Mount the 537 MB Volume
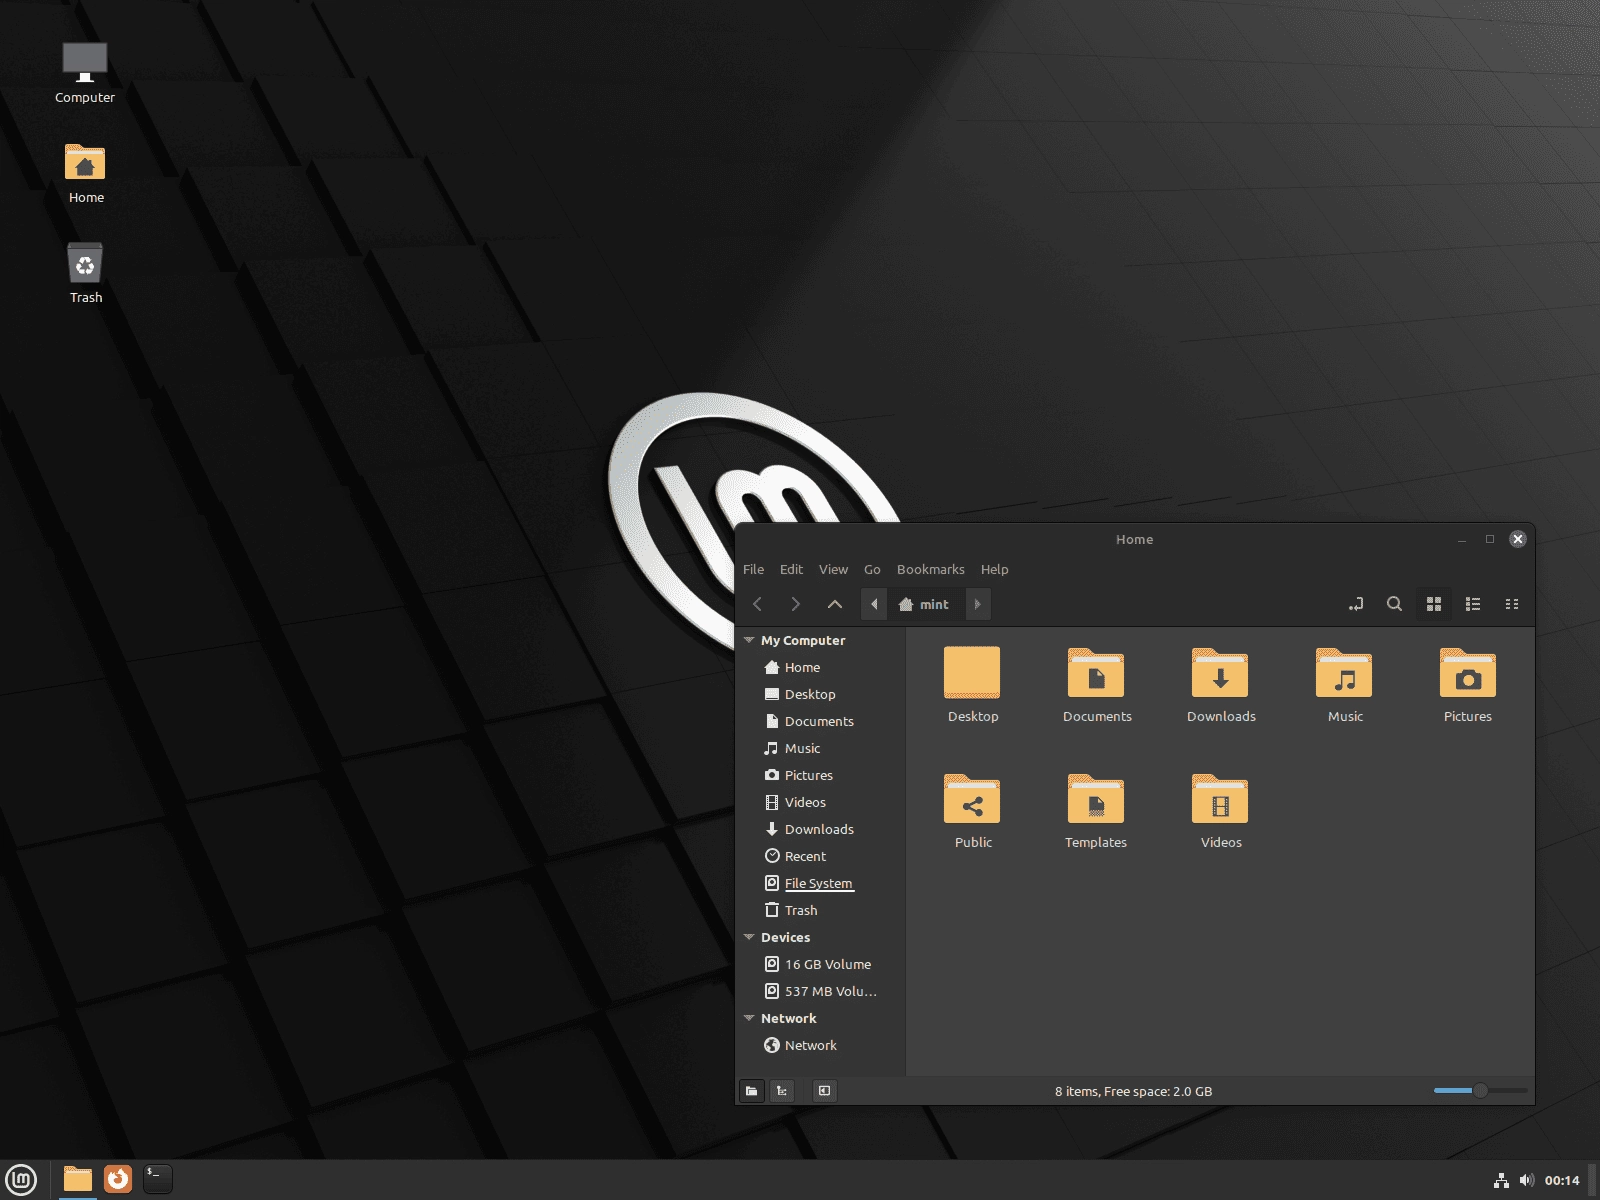This screenshot has width=1600, height=1200. tap(822, 991)
